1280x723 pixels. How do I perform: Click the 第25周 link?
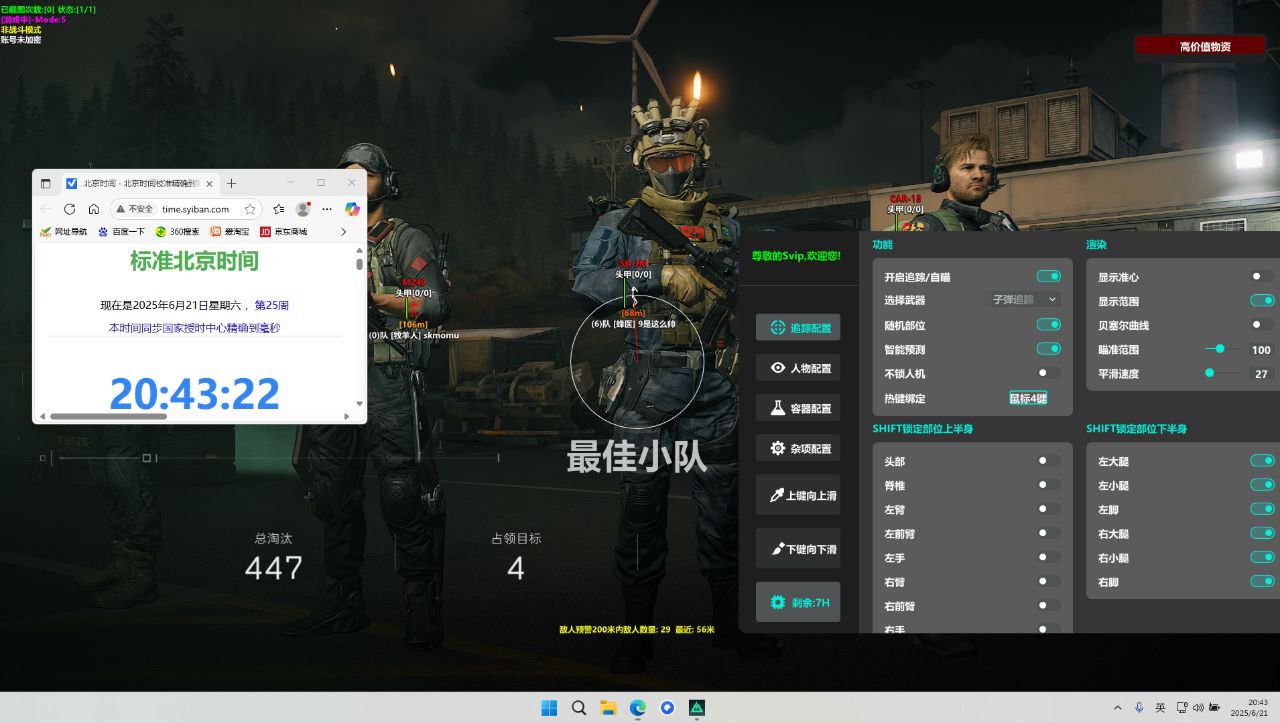coord(272,305)
